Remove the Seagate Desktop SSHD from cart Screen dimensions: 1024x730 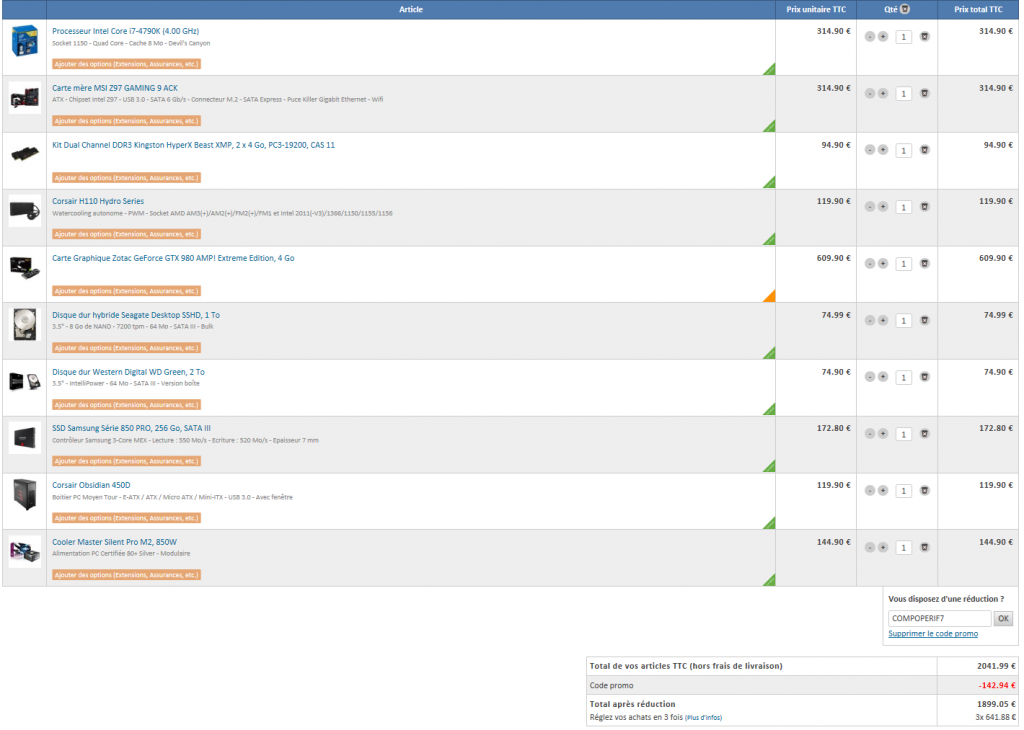click(x=925, y=321)
